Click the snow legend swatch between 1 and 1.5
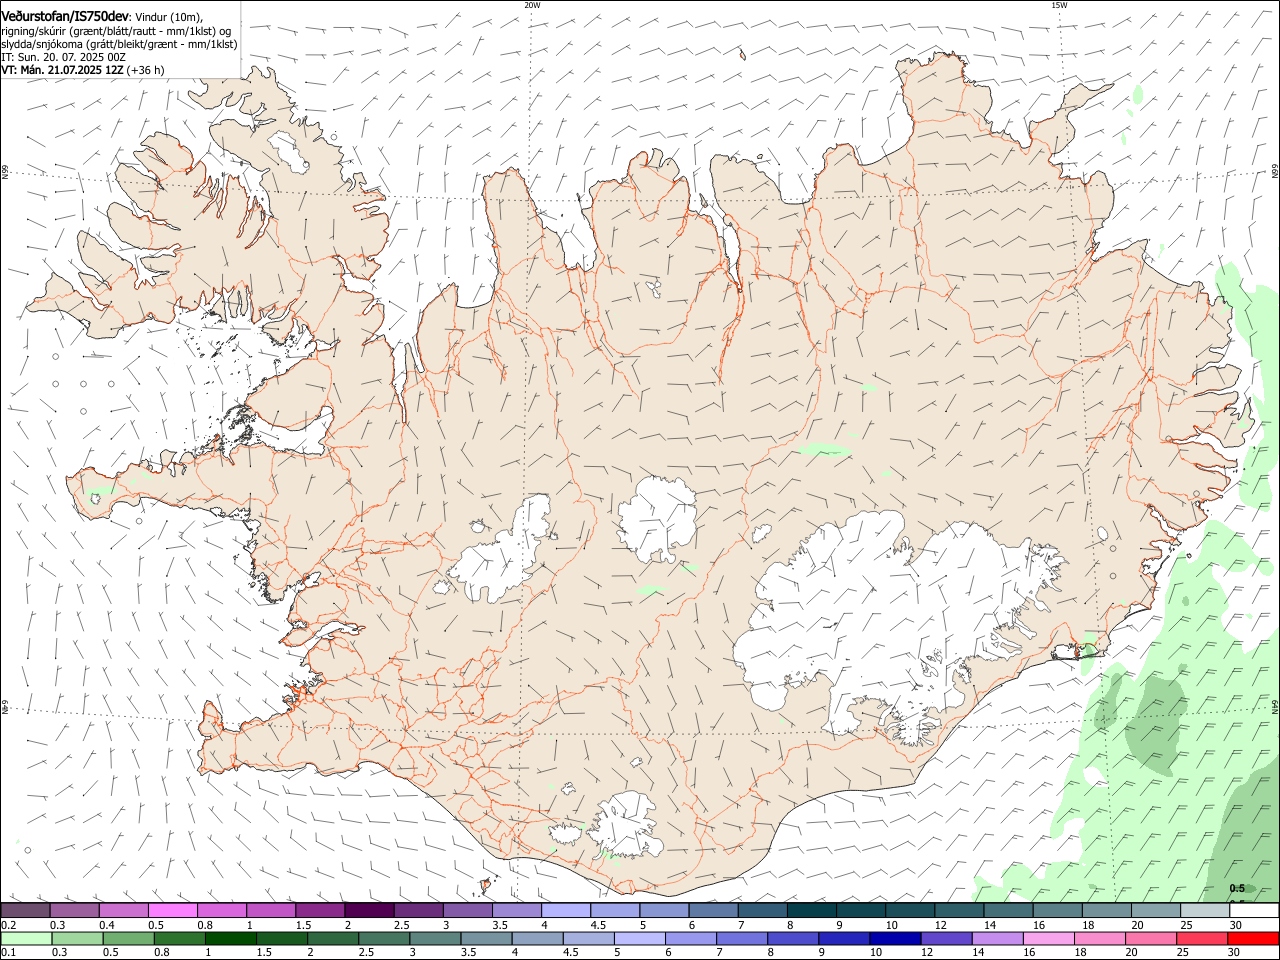Screen dimensions: 1280x960 [x=270, y=911]
